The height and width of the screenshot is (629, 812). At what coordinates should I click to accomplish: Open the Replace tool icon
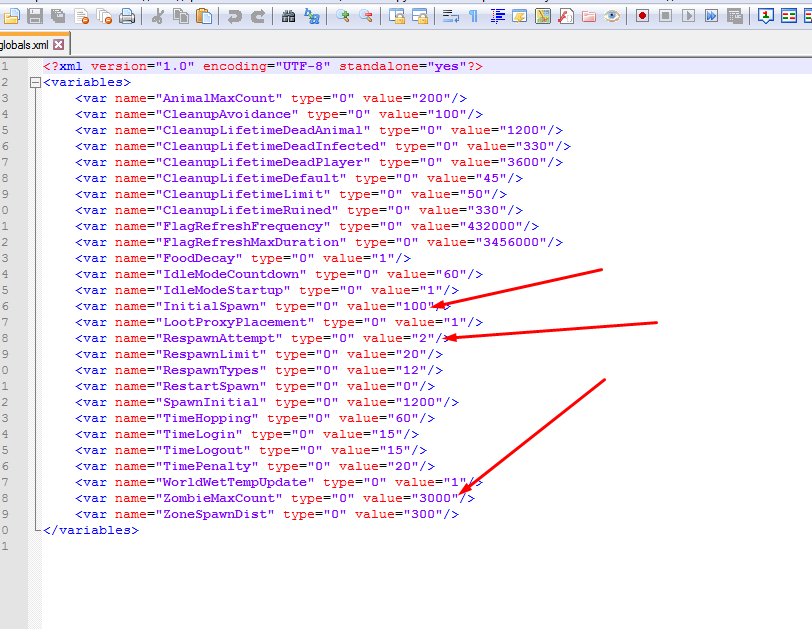pos(312,17)
